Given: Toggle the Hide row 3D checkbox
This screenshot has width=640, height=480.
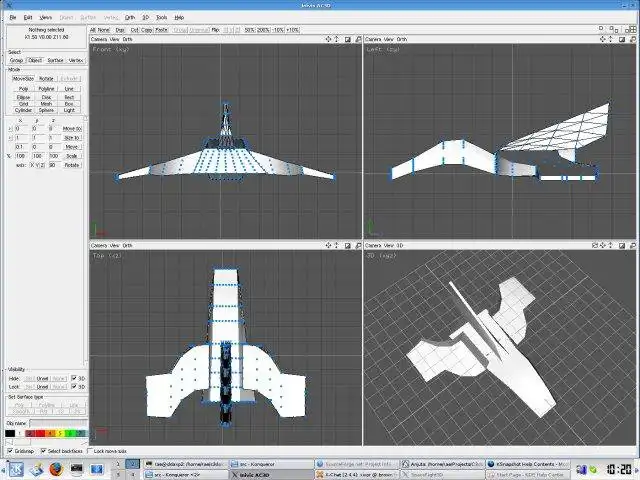Looking at the screenshot, I should (74, 378).
